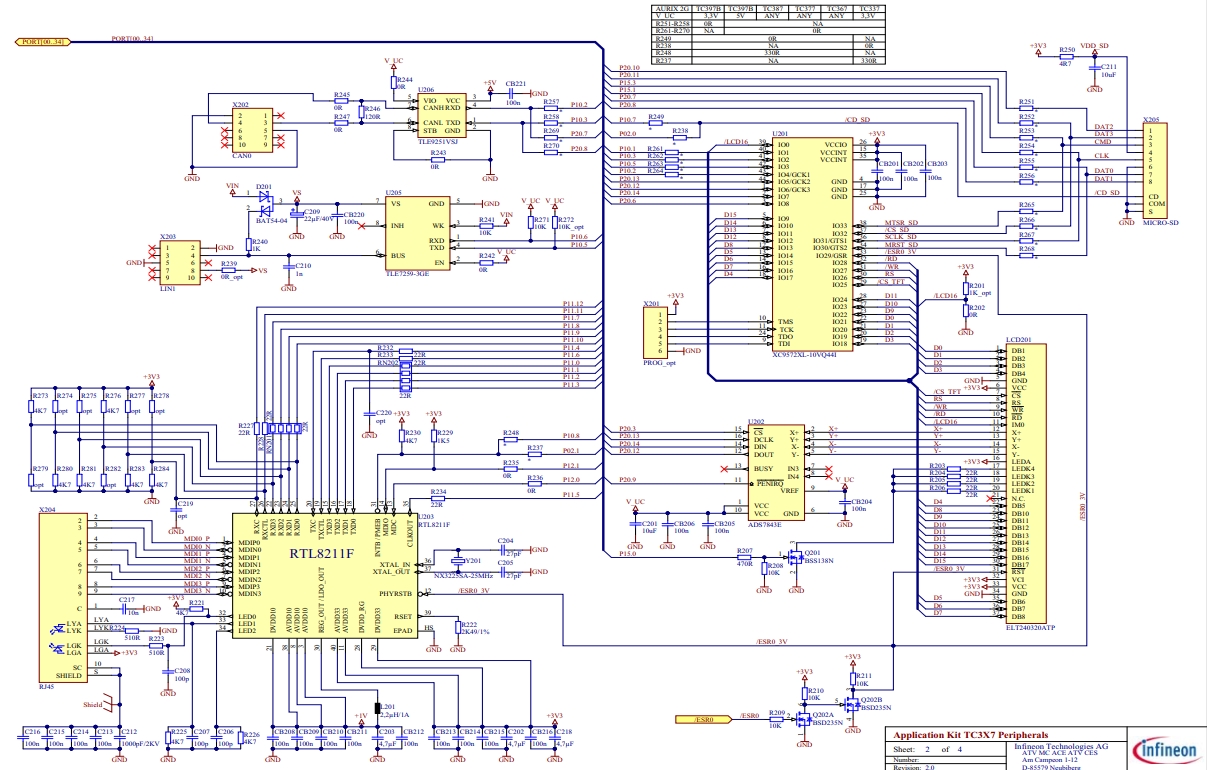Click the X202 connector designator
This screenshot has width=1207, height=770.
(x=240, y=105)
